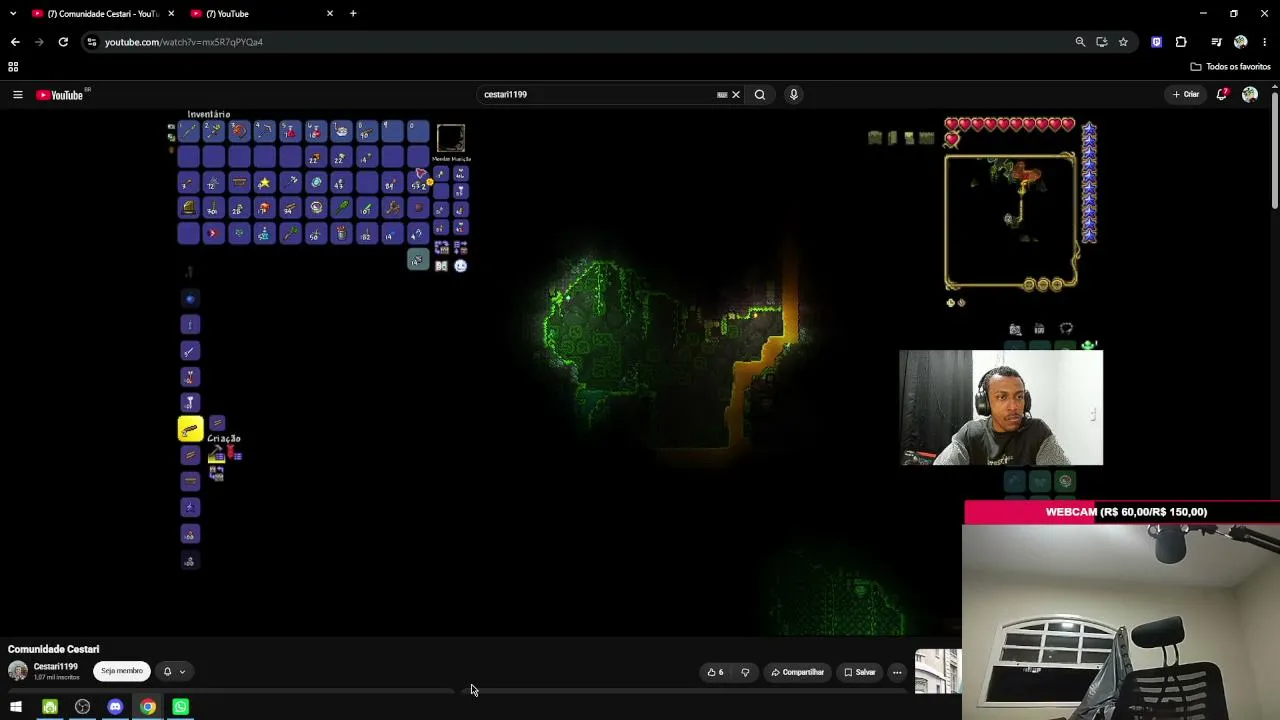Click the Seja membro button
The height and width of the screenshot is (720, 1280).
pos(122,671)
